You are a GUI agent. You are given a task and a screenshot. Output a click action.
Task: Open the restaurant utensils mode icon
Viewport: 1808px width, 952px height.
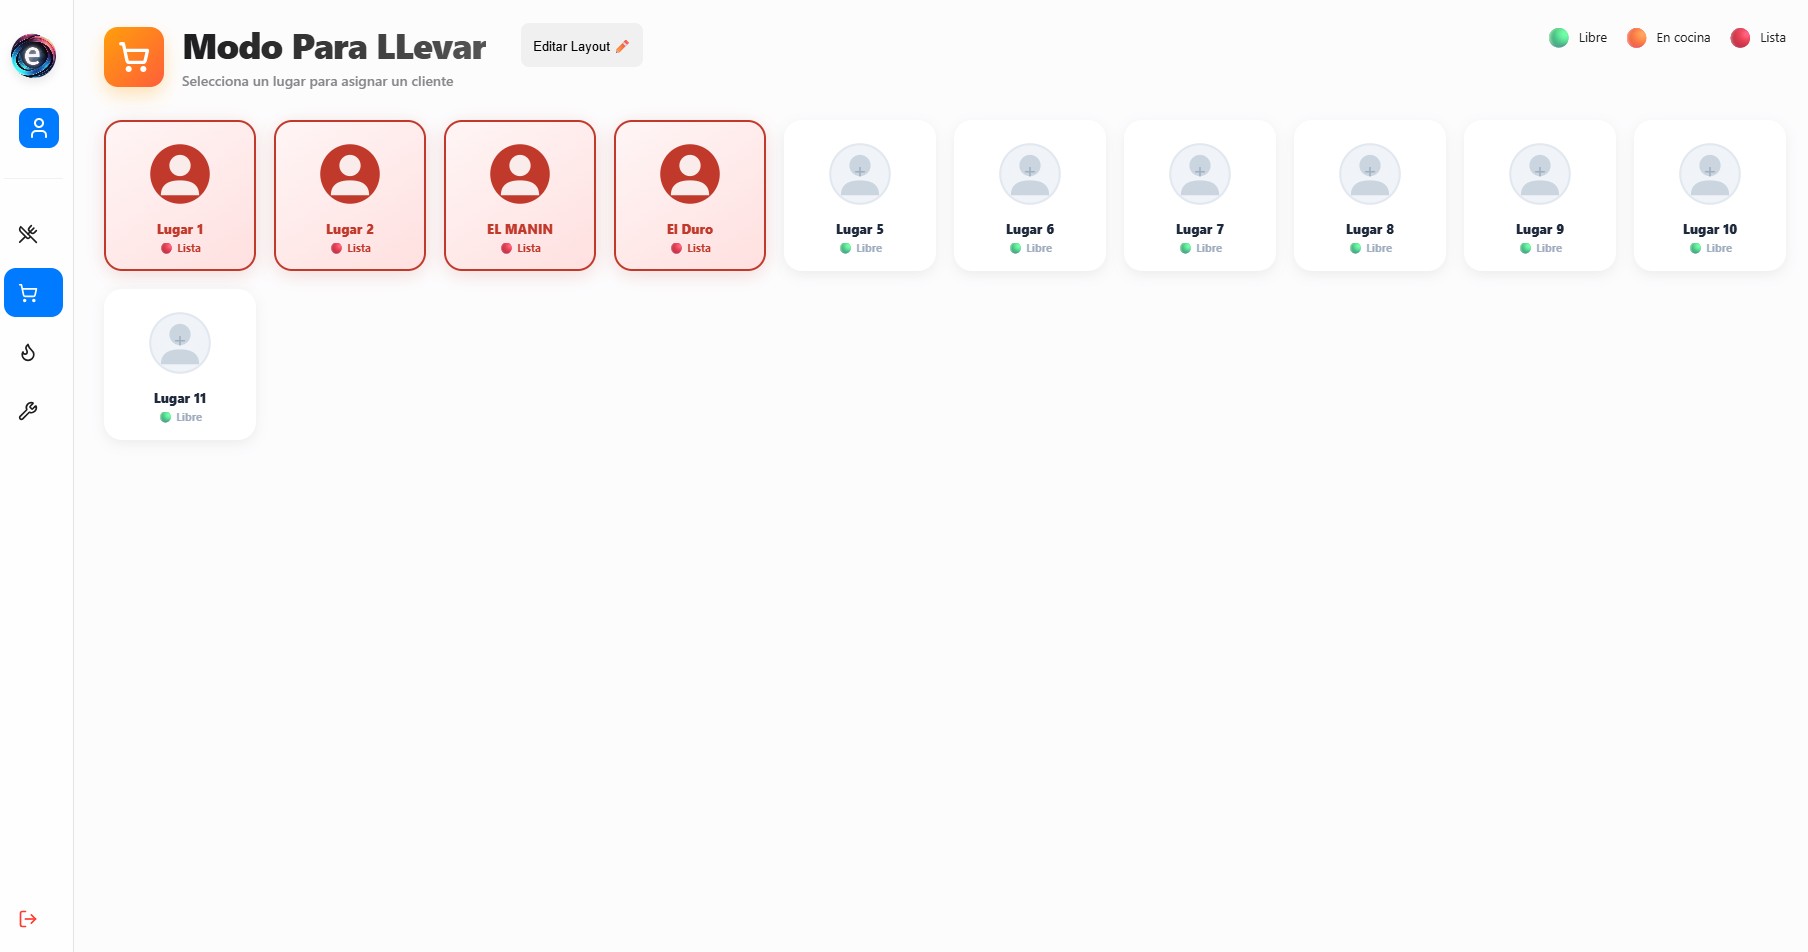pos(28,234)
